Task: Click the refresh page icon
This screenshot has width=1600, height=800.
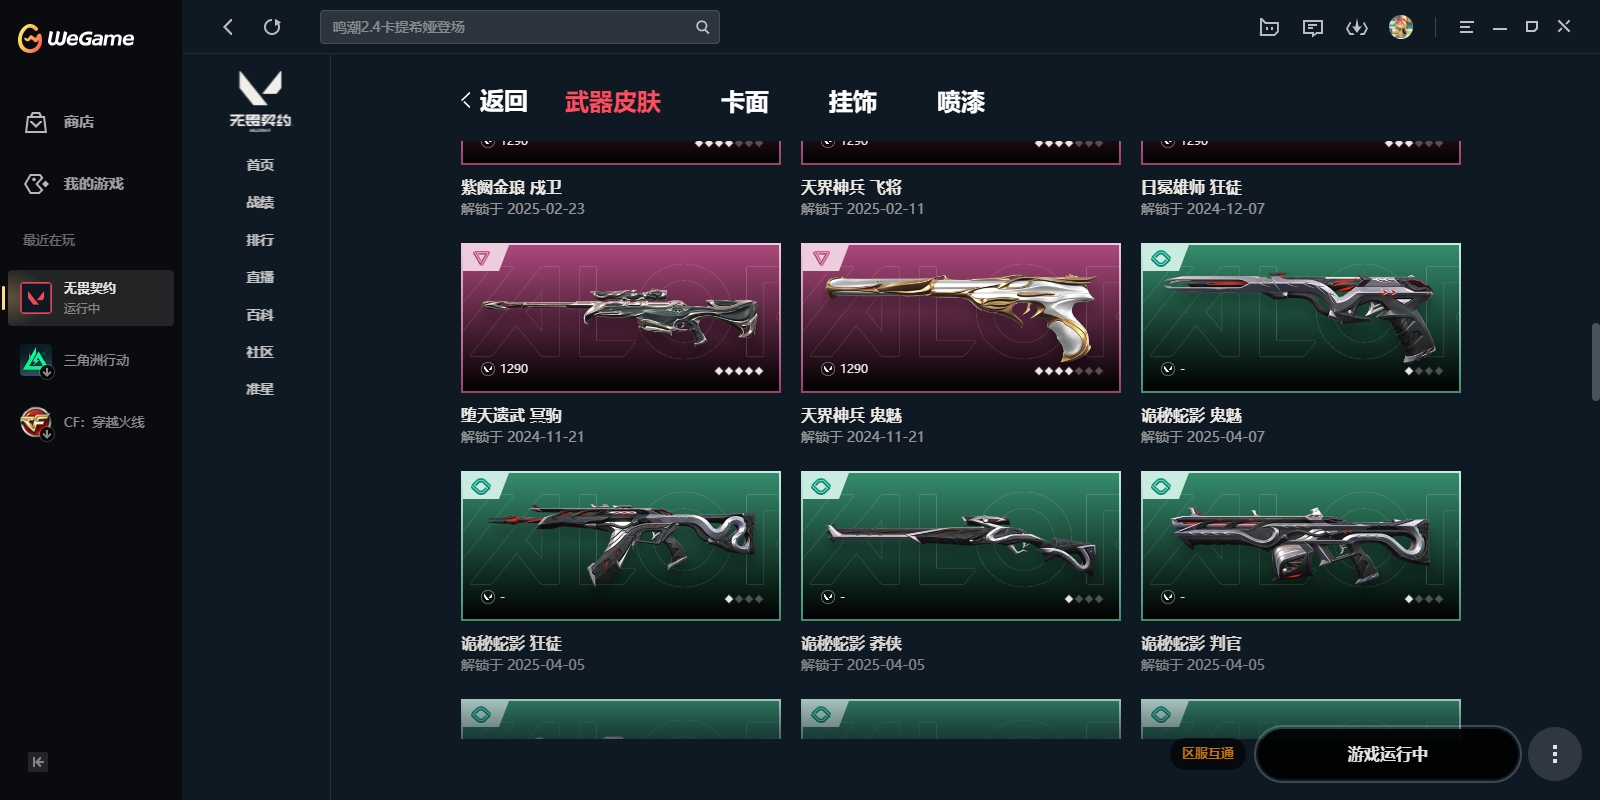Action: click(272, 27)
